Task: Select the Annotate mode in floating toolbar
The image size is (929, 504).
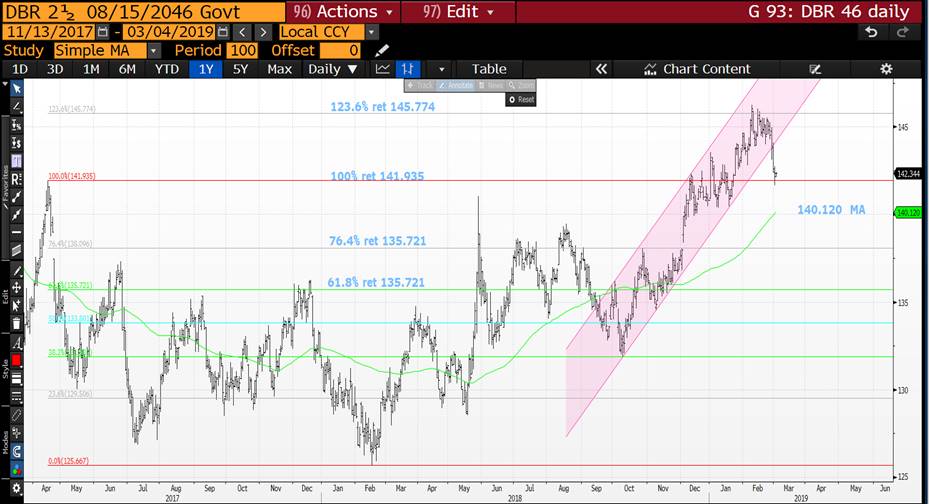Action: coord(456,86)
